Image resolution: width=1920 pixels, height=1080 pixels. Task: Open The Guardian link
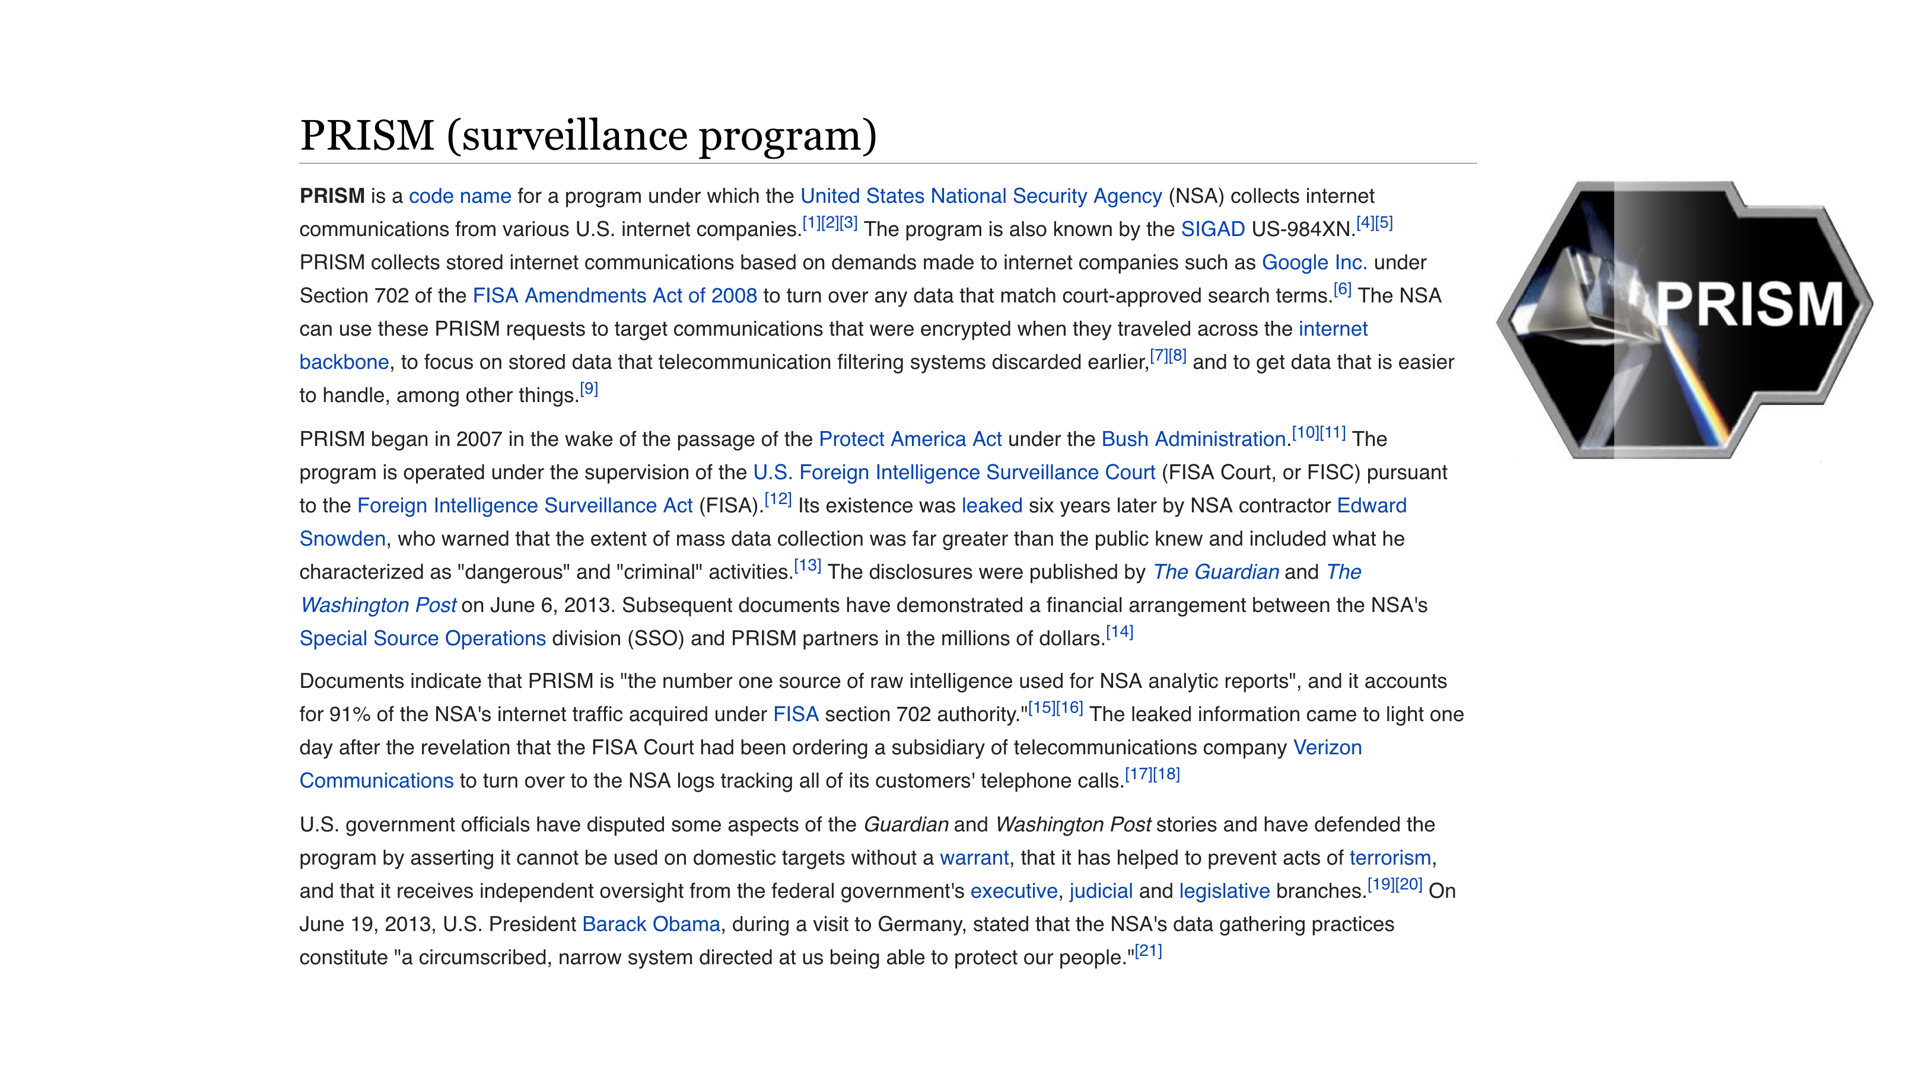[x=1216, y=572]
